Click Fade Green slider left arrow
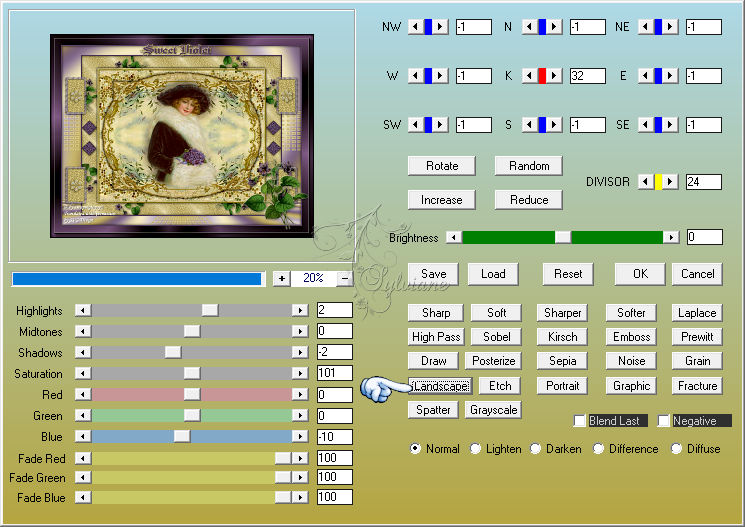745x527 pixels. click(83, 477)
